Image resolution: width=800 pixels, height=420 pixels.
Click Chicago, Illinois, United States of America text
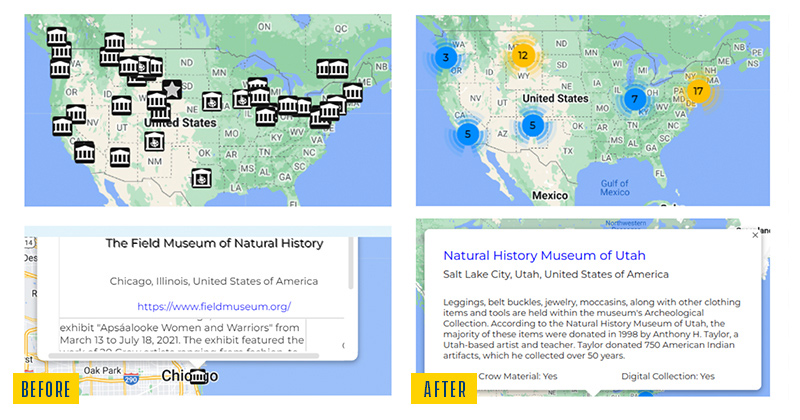tap(214, 281)
